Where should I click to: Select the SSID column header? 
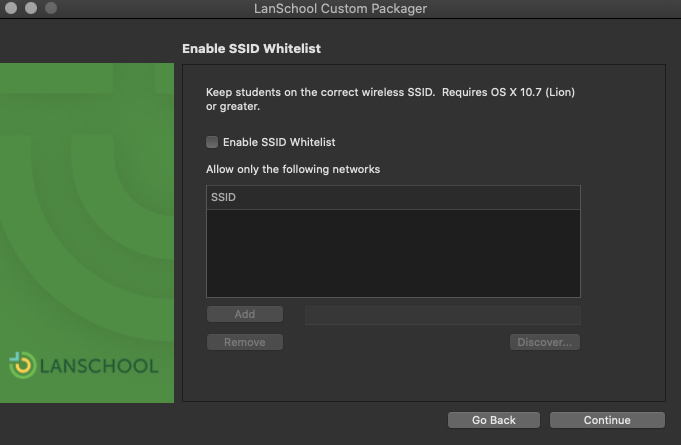pos(393,198)
